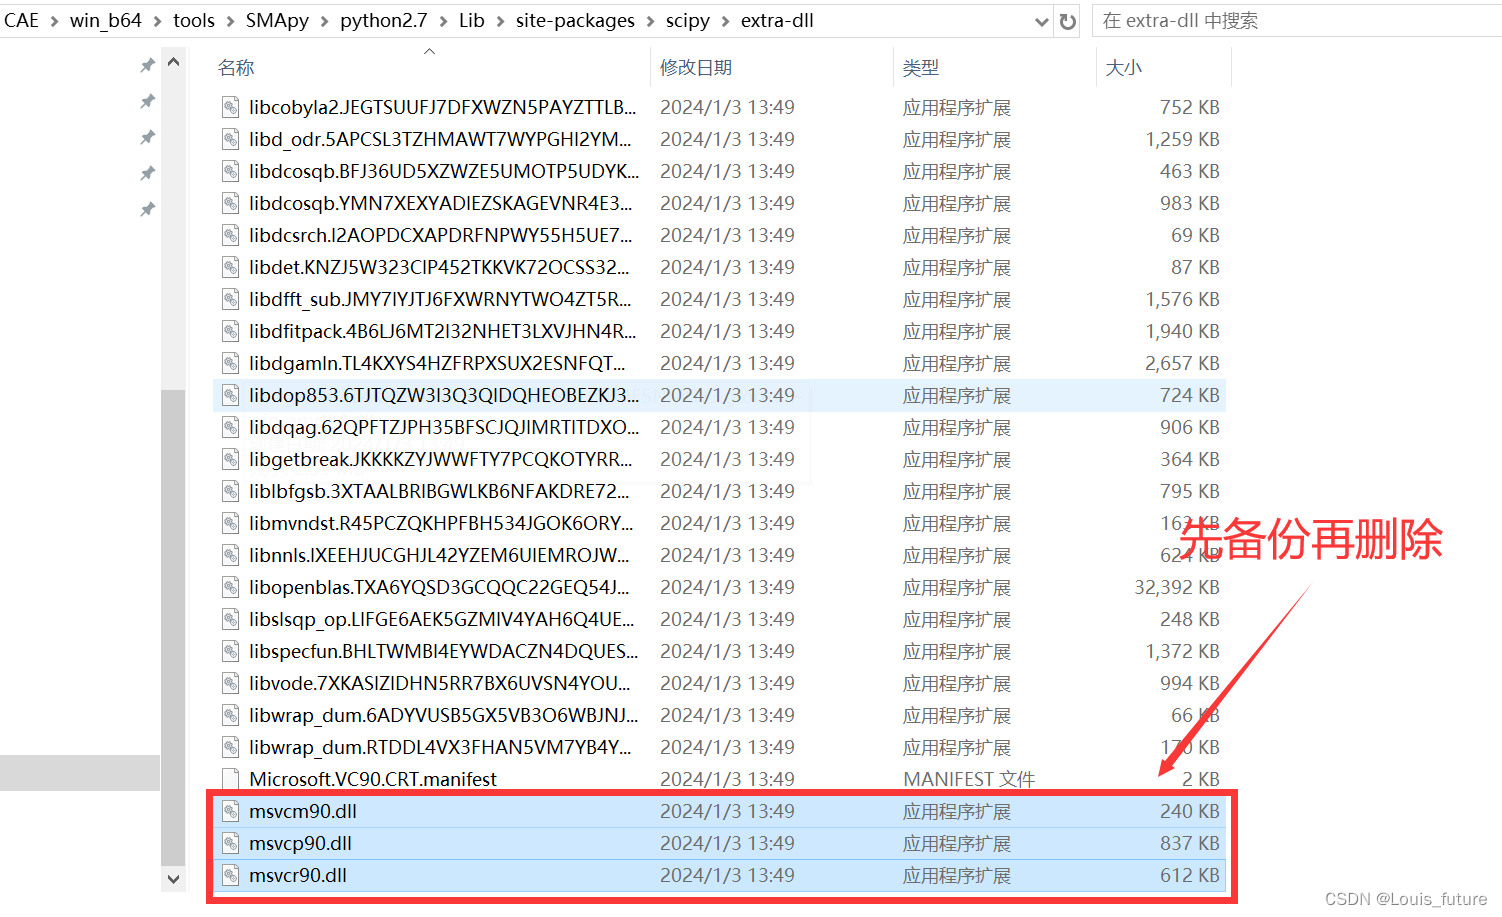The image size is (1502, 917).
Task: Expand the breadcrumb arrow after scipy
Action: 727,20
